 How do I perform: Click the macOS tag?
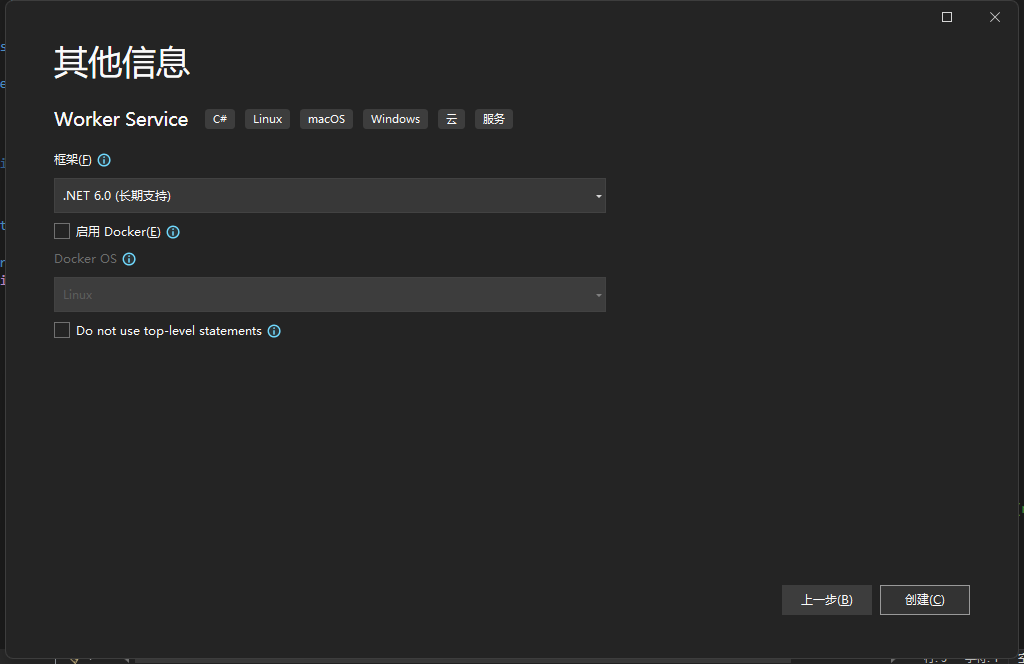pos(327,119)
